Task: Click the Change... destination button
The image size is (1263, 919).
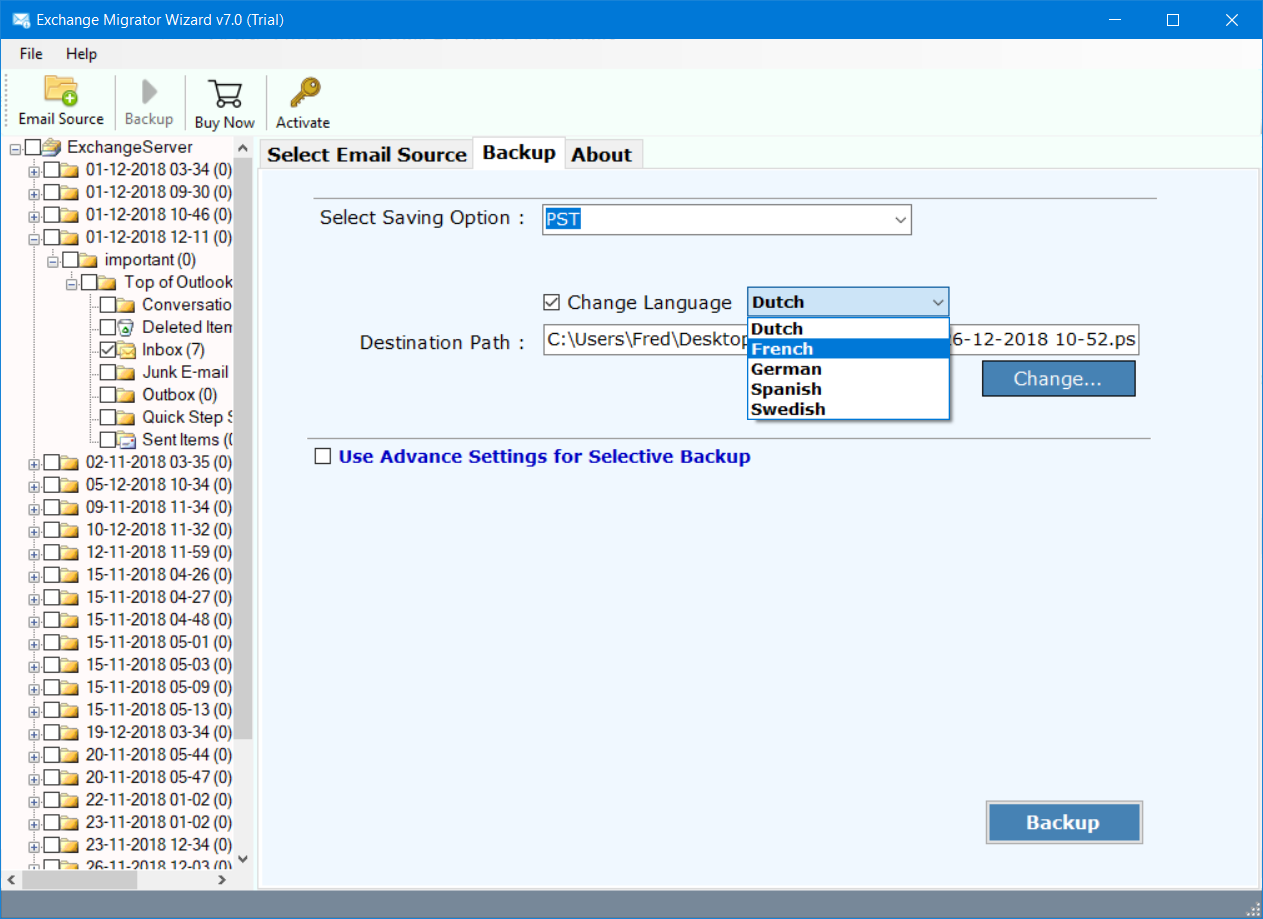Action: (x=1058, y=379)
